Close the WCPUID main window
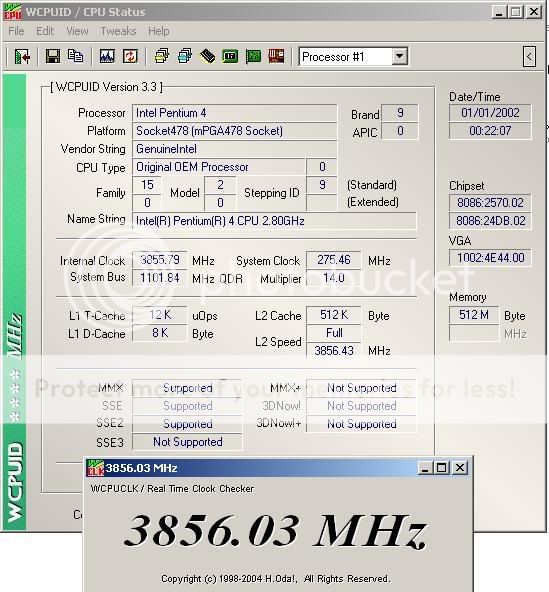 point(534,12)
